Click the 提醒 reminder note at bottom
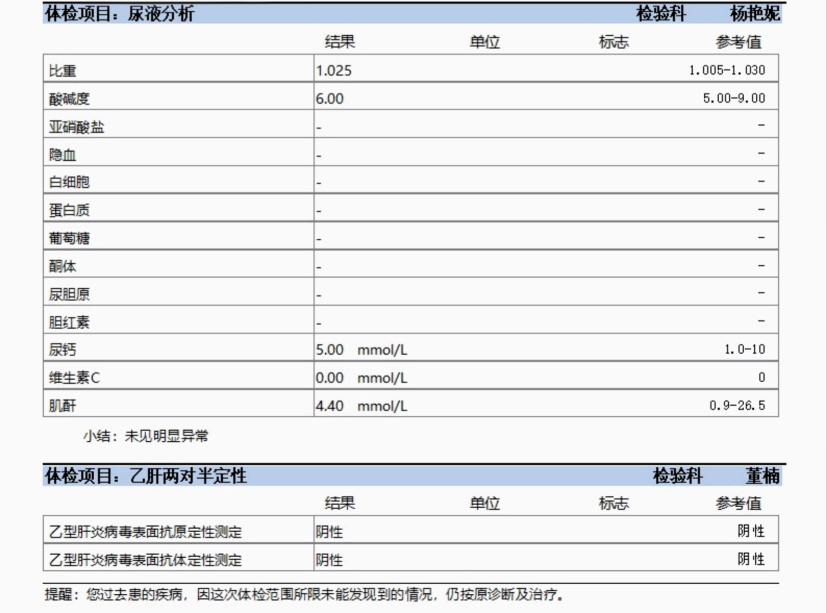Image resolution: width=827 pixels, height=613 pixels. pos(304,595)
